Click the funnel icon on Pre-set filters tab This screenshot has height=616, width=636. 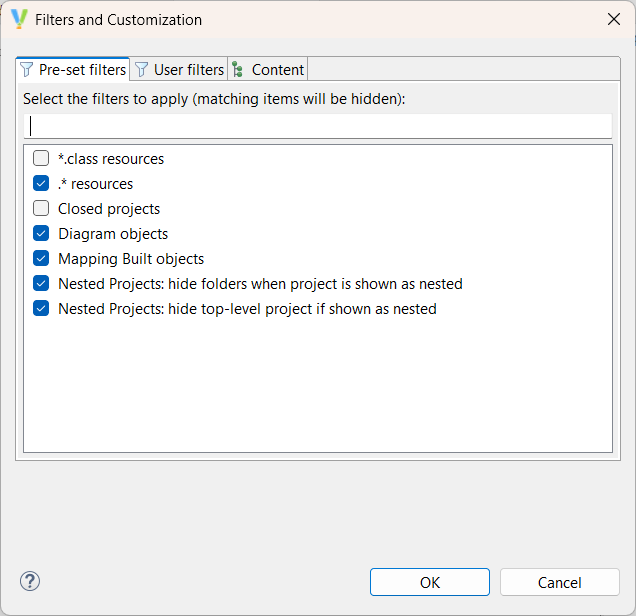tap(27, 70)
